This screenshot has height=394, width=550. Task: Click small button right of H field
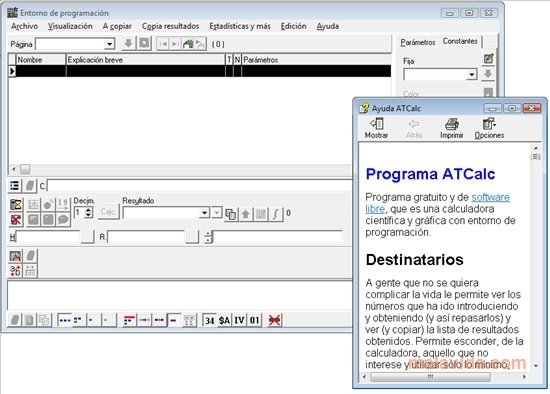coord(87,237)
